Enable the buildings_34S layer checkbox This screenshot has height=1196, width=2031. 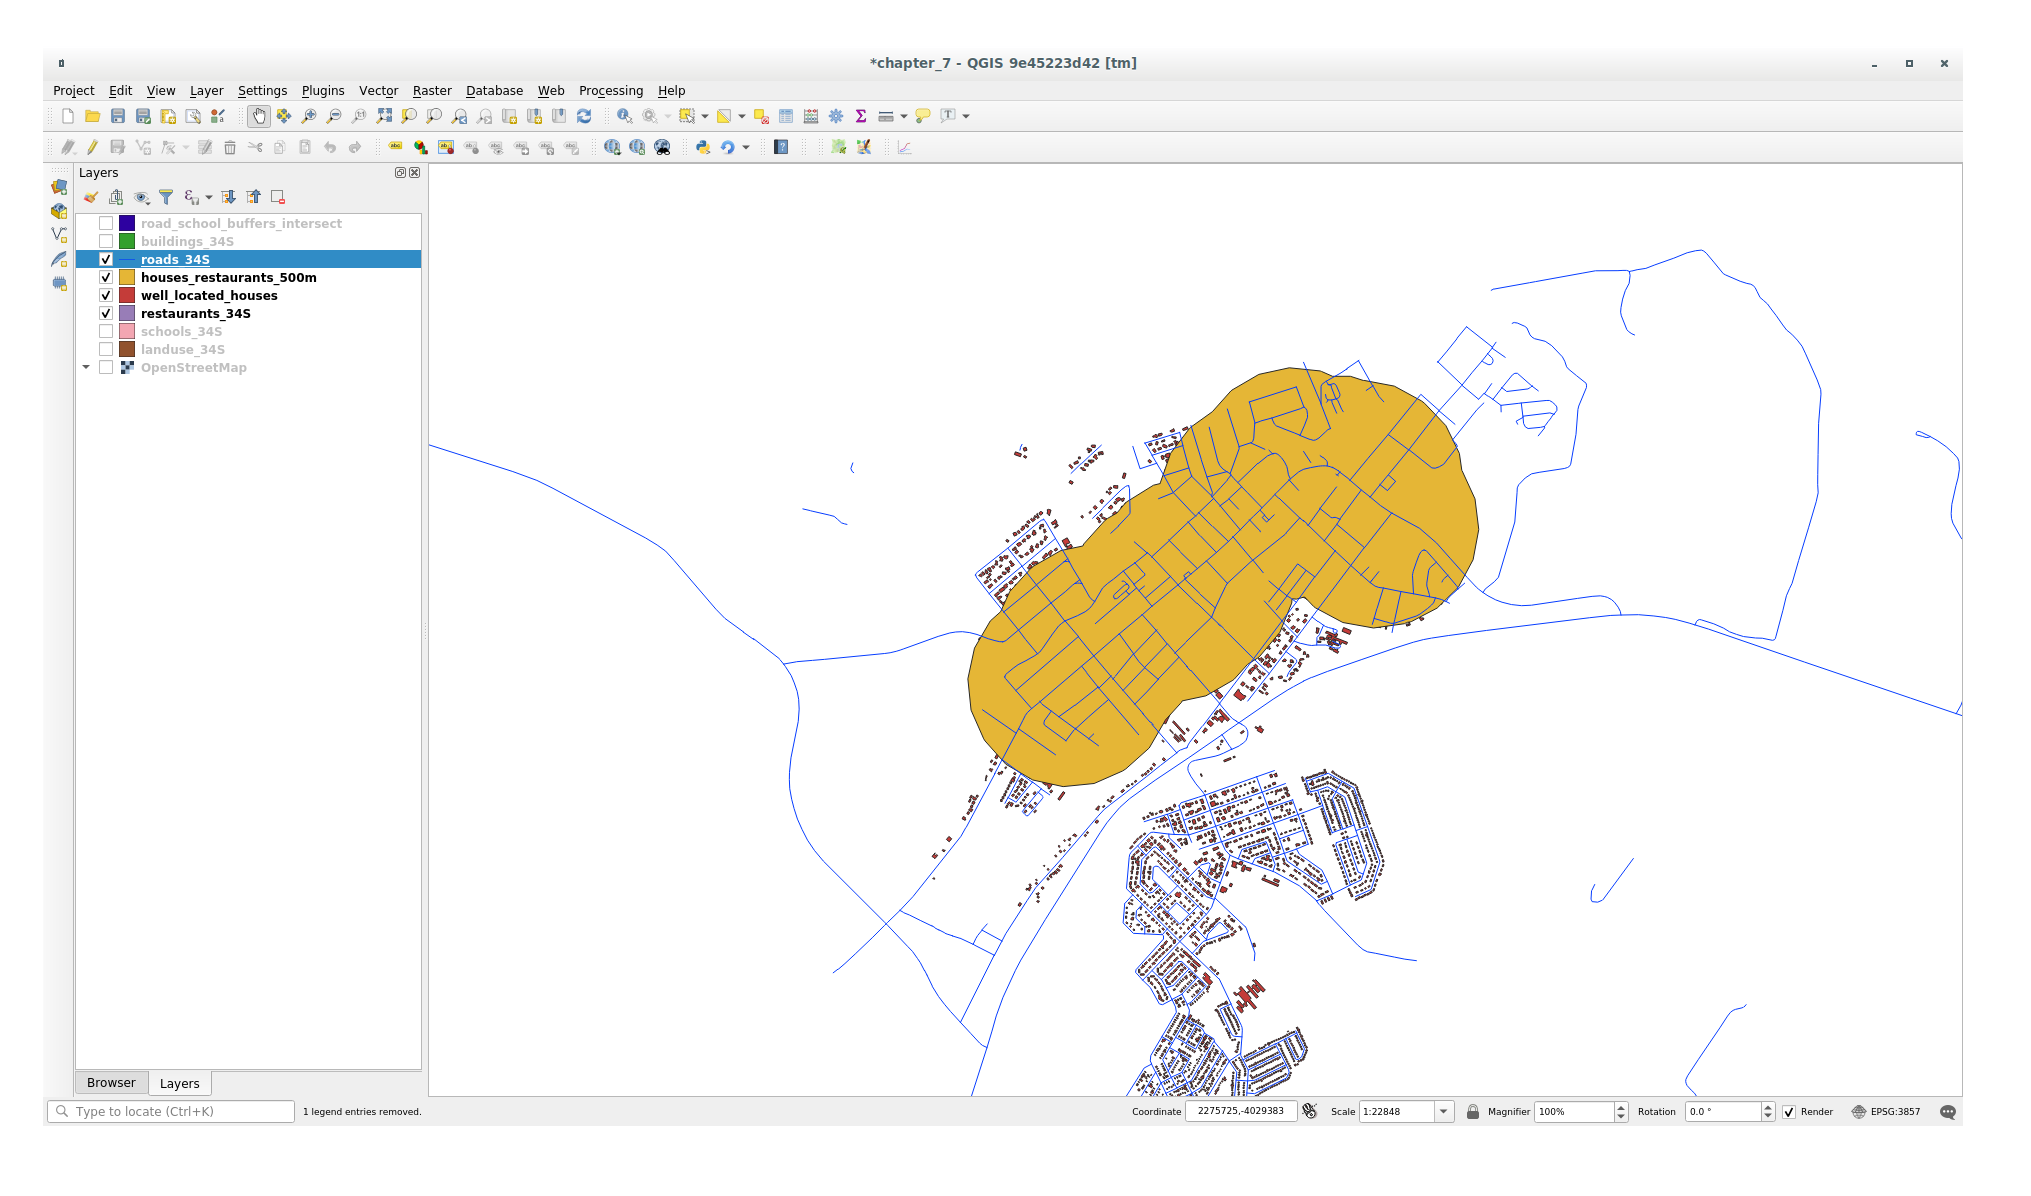tap(106, 241)
